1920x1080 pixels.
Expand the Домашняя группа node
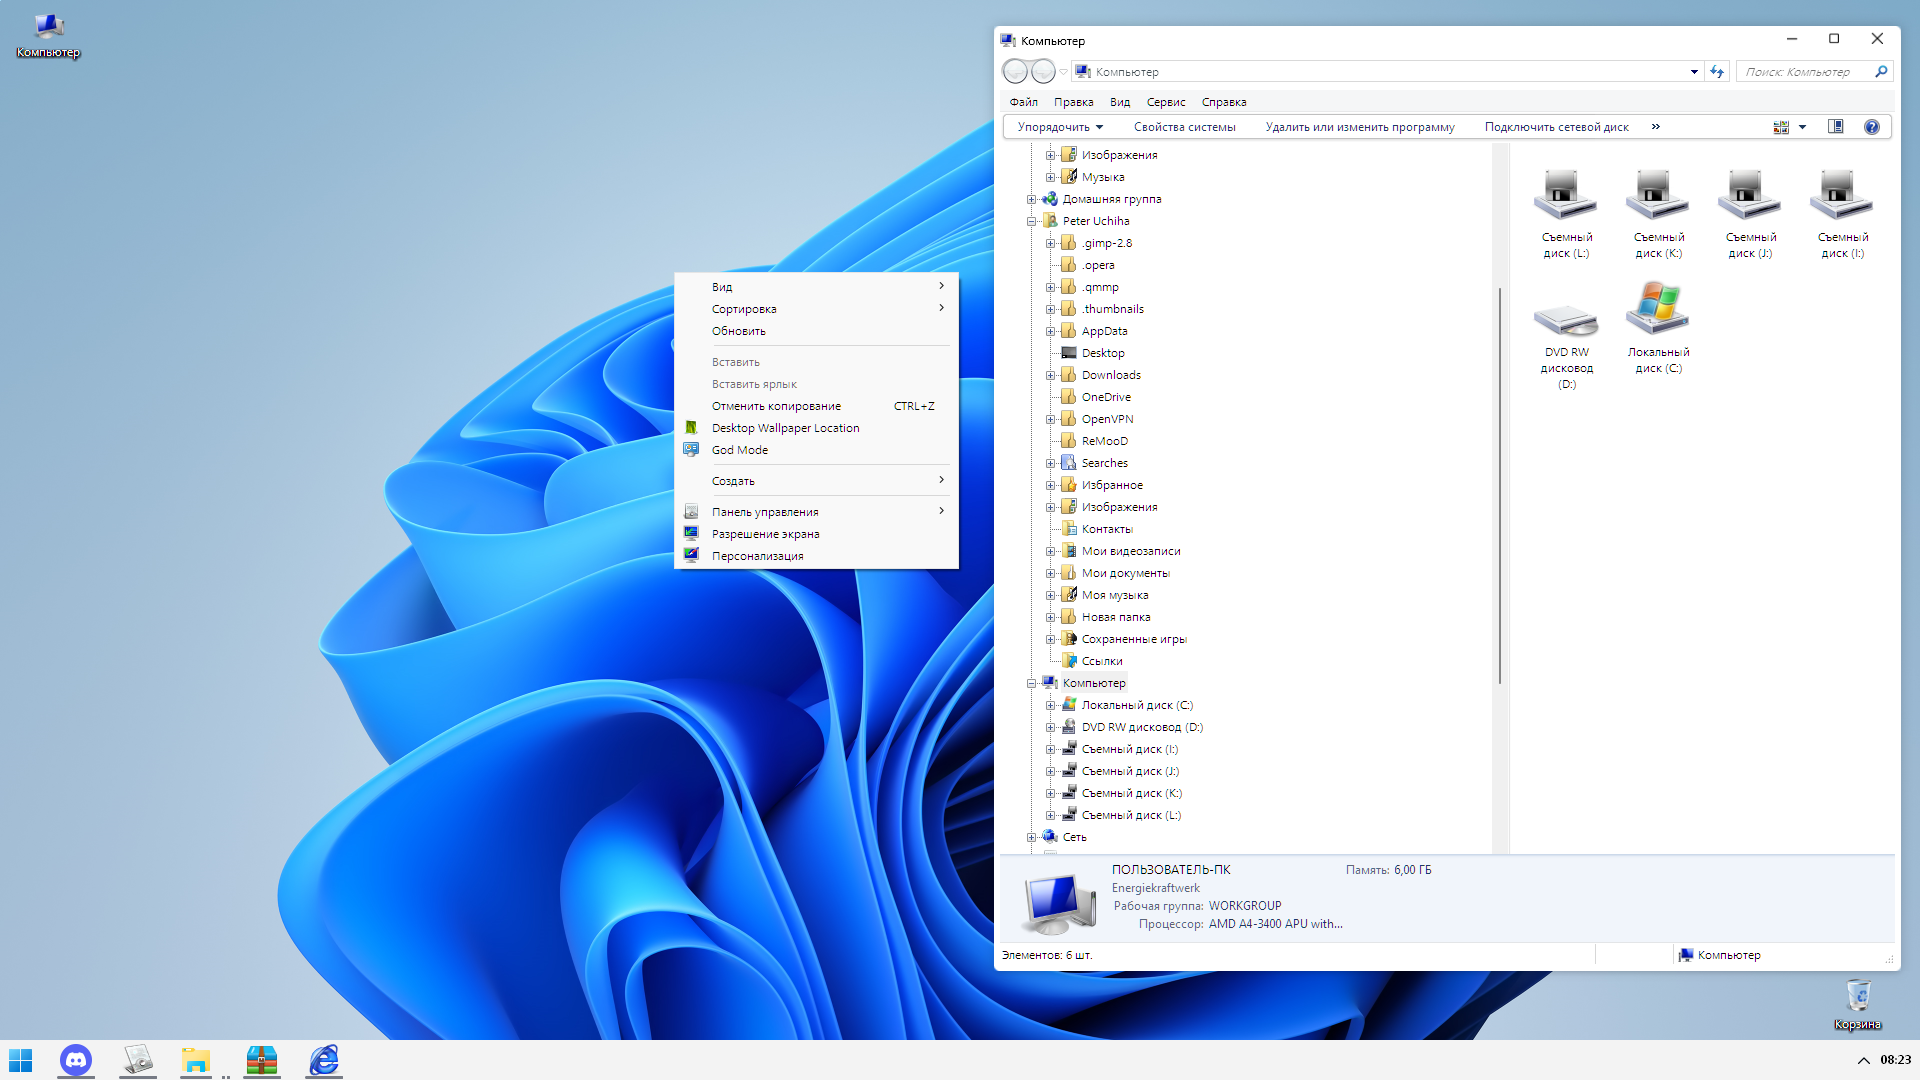point(1033,198)
